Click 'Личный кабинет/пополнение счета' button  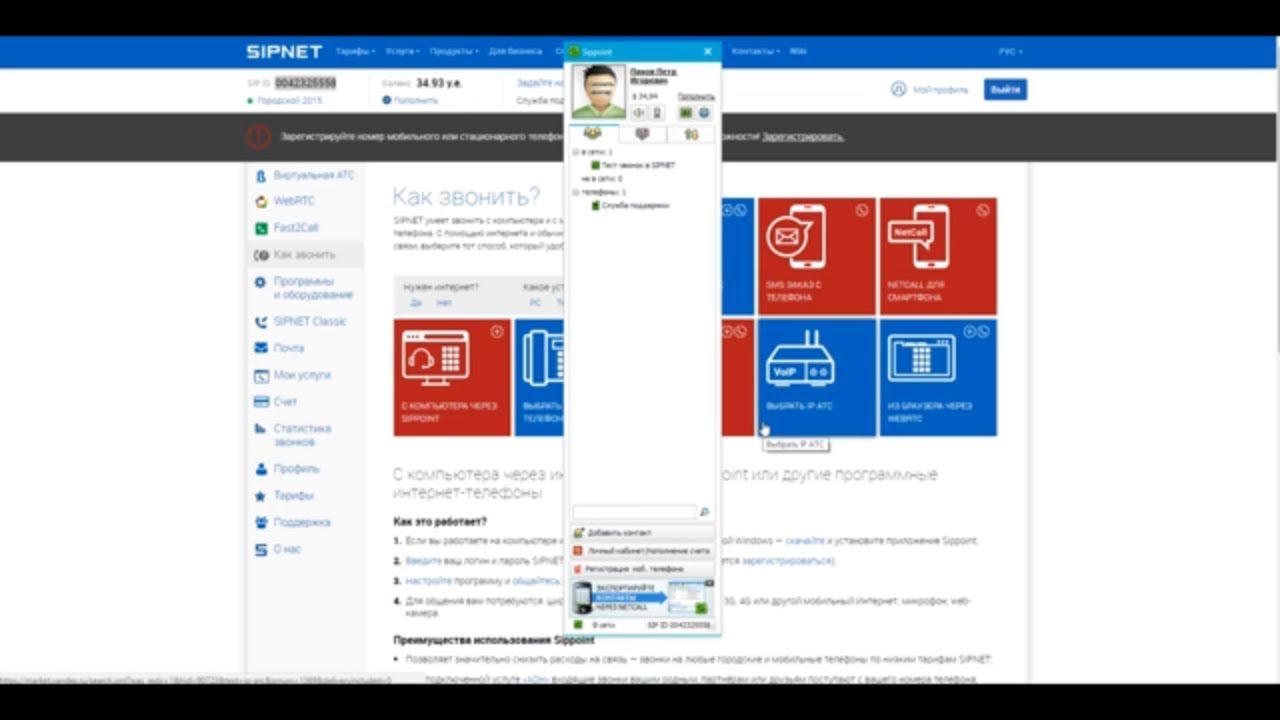click(642, 551)
